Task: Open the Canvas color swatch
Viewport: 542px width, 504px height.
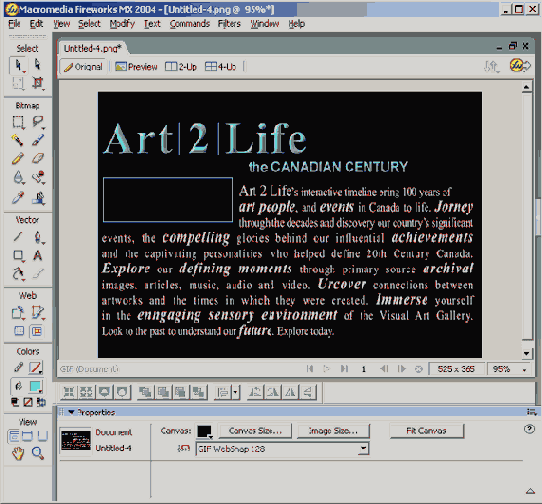Action: pyautogui.click(x=204, y=431)
